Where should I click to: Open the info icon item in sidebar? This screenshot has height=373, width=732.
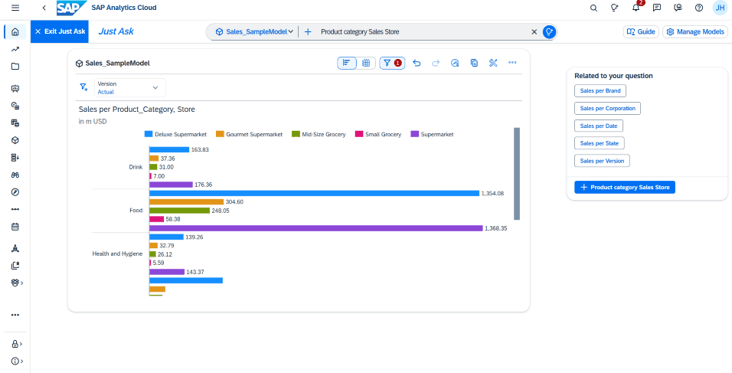pyautogui.click(x=16, y=361)
